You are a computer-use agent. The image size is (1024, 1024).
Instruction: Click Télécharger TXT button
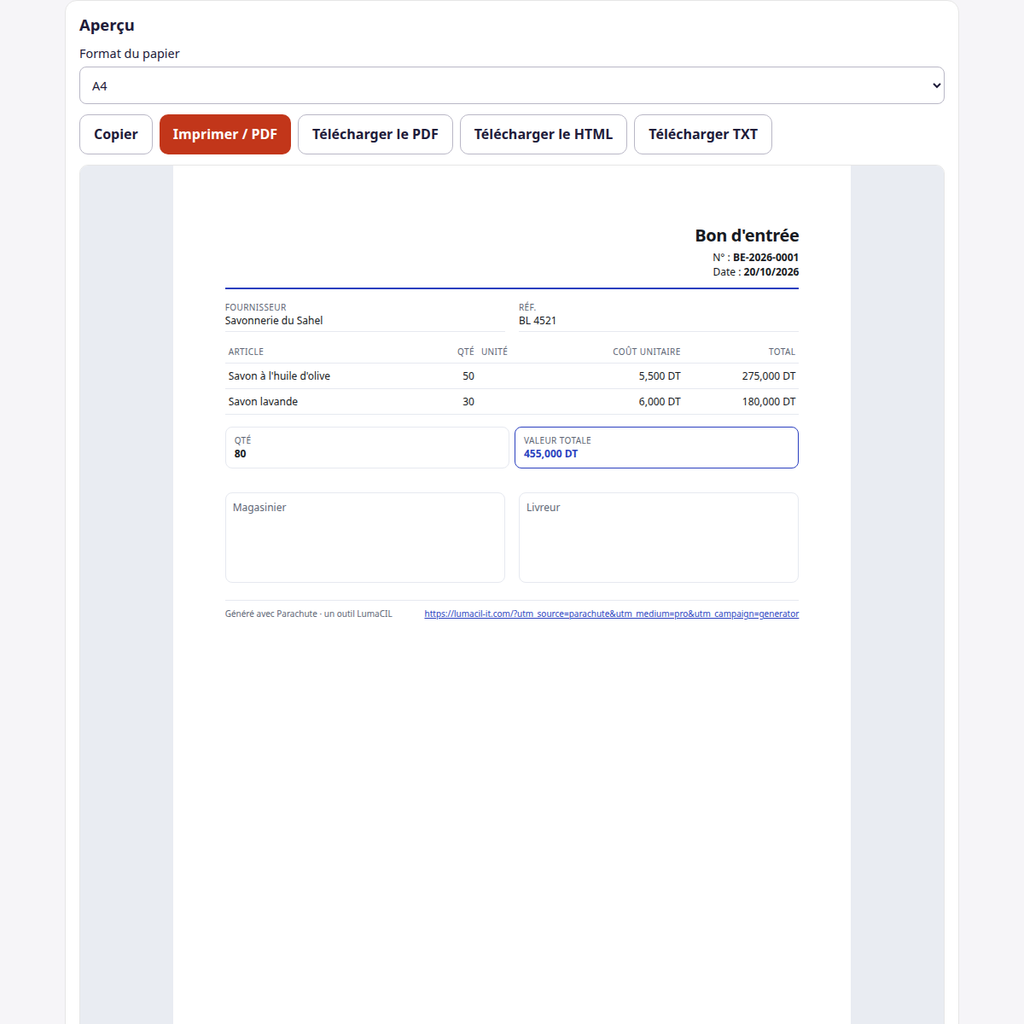point(703,135)
